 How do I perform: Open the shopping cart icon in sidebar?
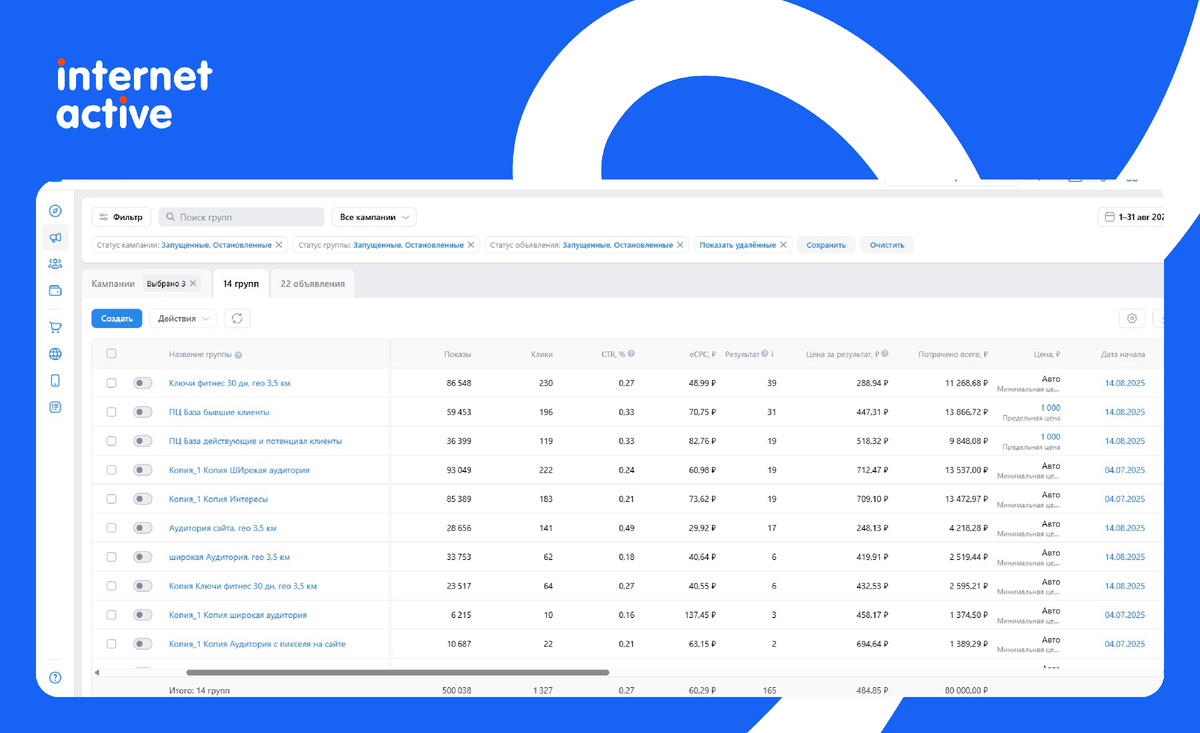[55, 327]
